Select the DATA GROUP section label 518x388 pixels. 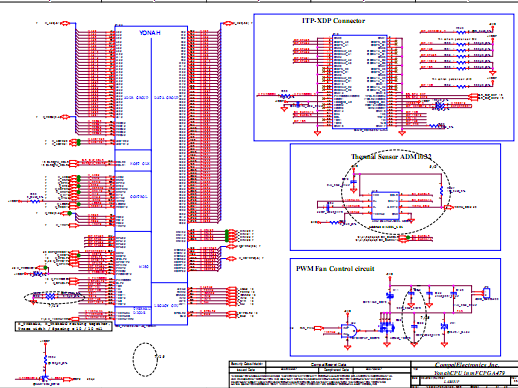click(x=166, y=98)
